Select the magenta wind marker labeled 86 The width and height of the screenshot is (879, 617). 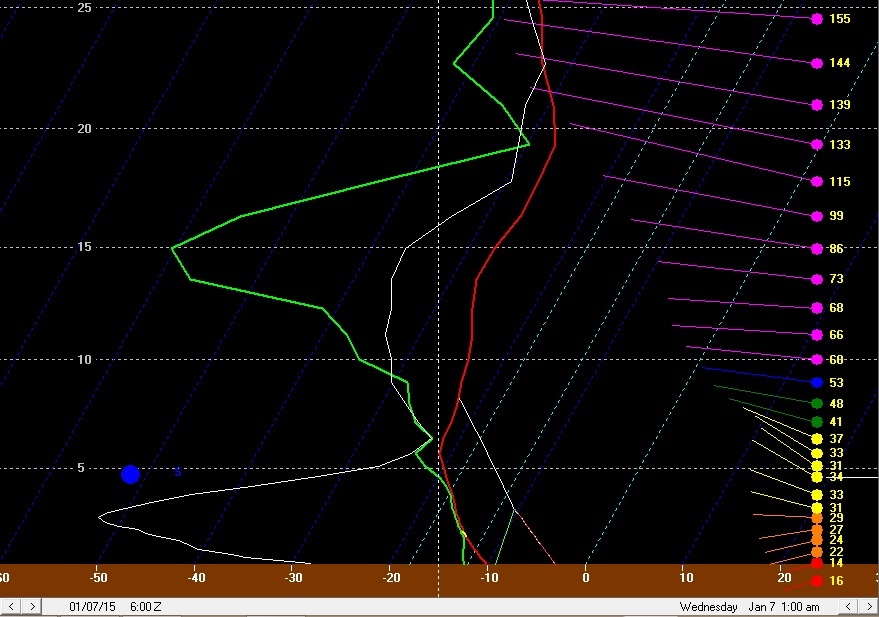click(817, 248)
